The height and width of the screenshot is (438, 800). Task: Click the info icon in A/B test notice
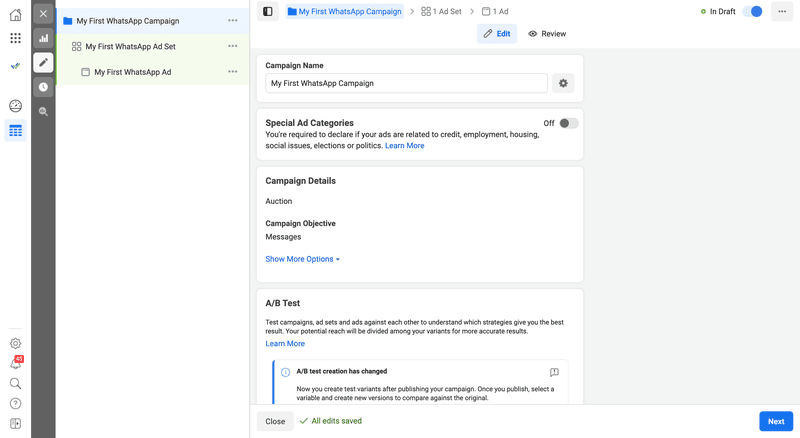pos(286,372)
